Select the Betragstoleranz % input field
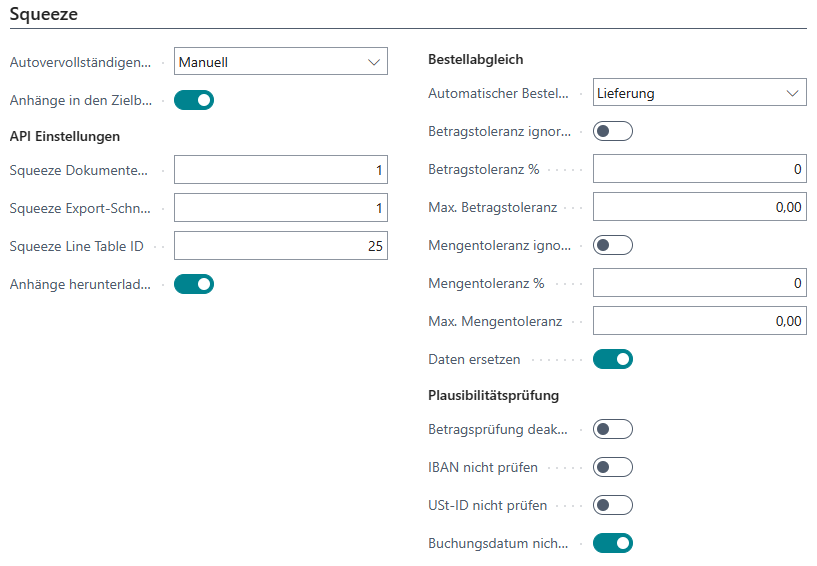 tap(699, 169)
